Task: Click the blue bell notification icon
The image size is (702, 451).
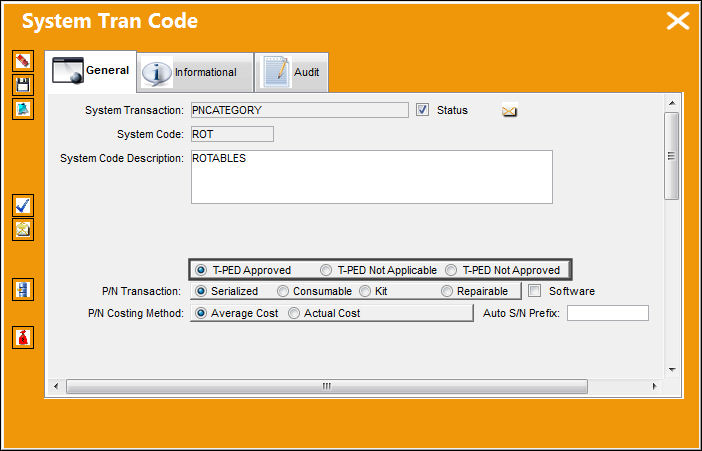Action: pyautogui.click(x=23, y=109)
